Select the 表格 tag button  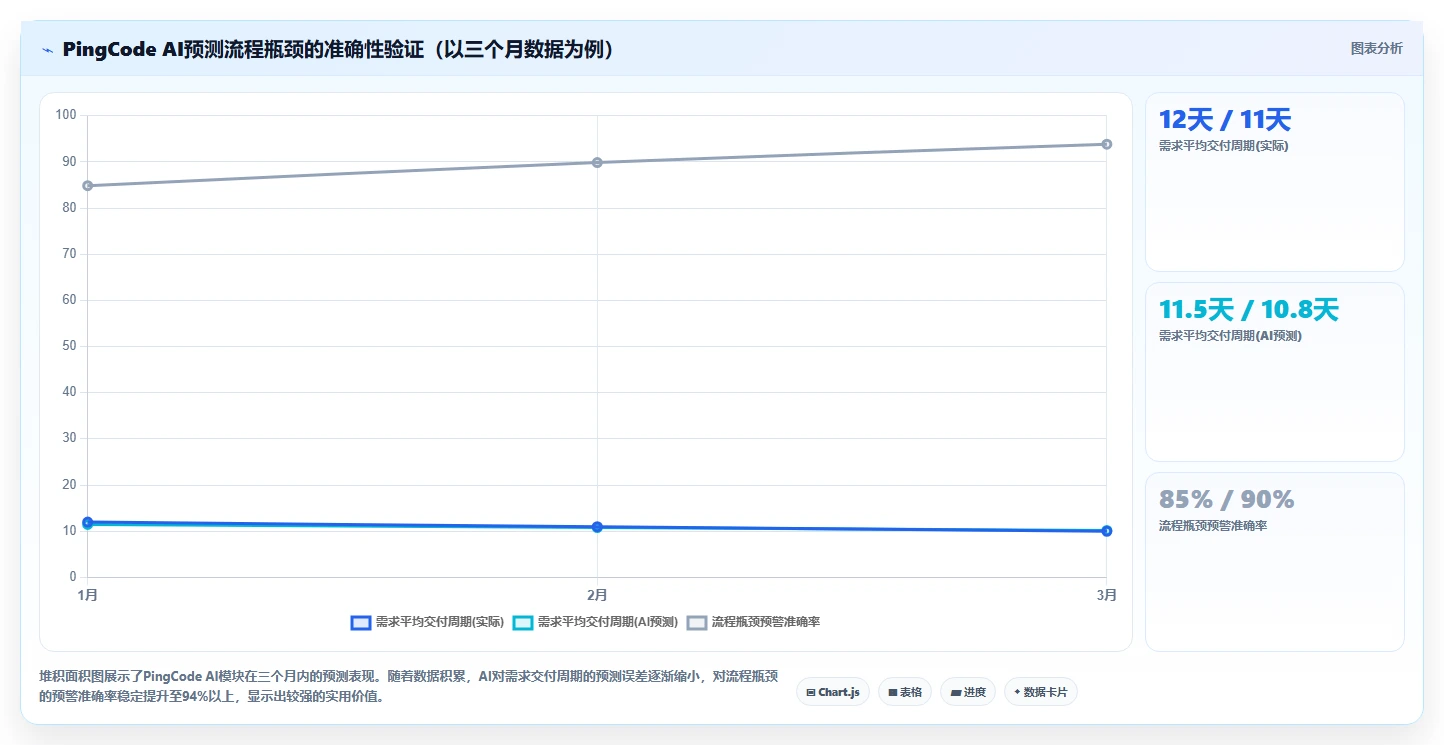[905, 692]
